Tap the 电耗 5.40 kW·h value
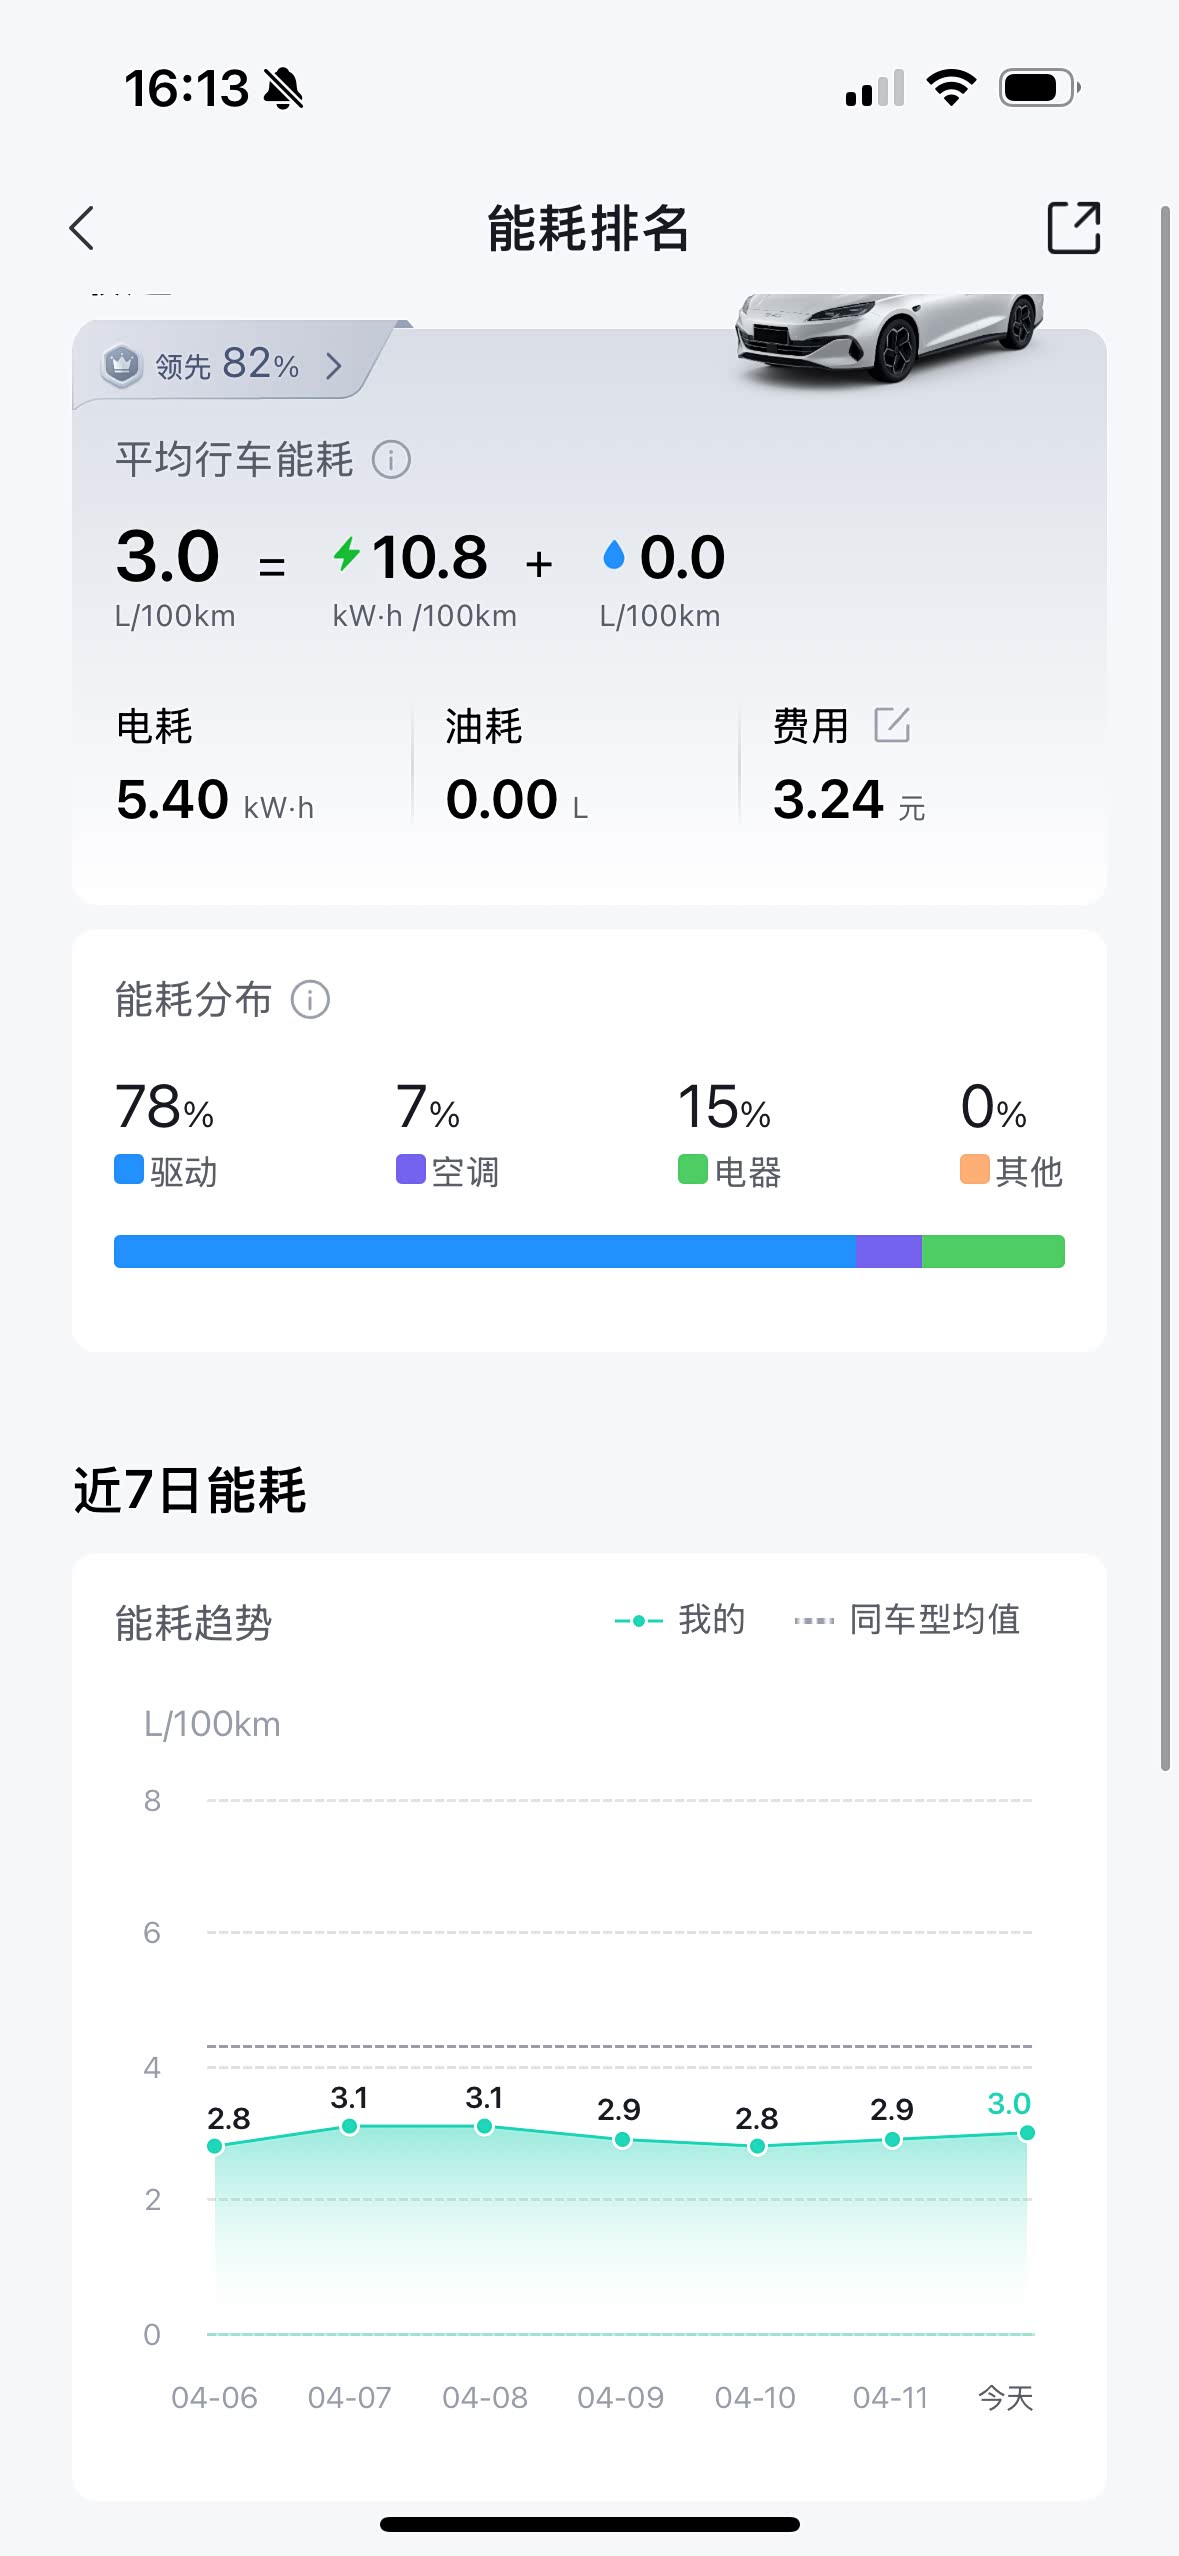The image size is (1179, 2556). (215, 800)
